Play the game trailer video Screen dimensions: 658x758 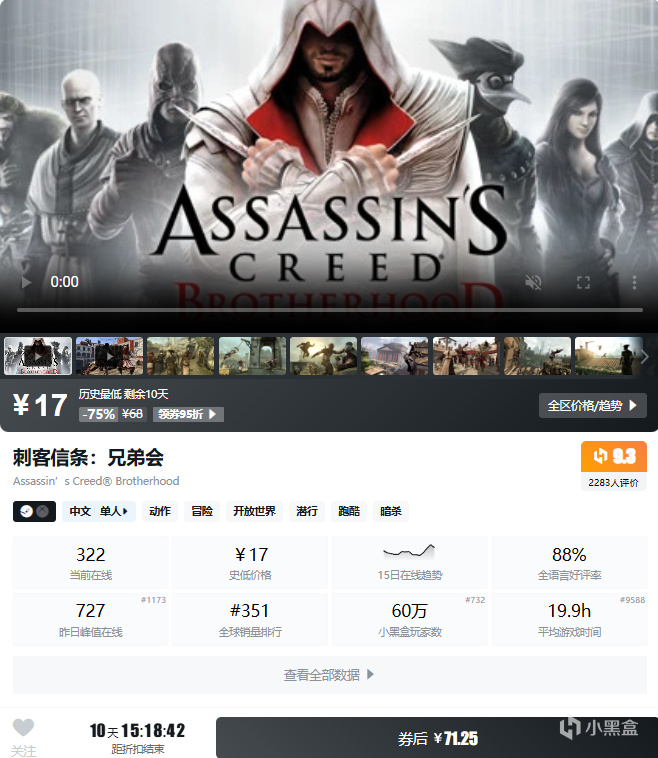point(27,282)
